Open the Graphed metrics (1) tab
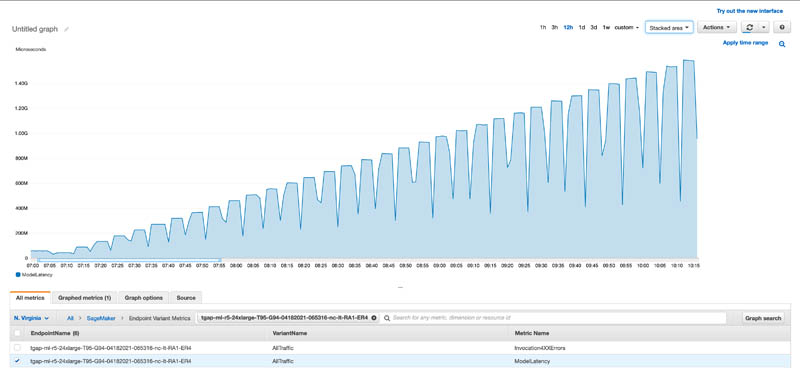This screenshot has width=800, height=368. pos(84,298)
